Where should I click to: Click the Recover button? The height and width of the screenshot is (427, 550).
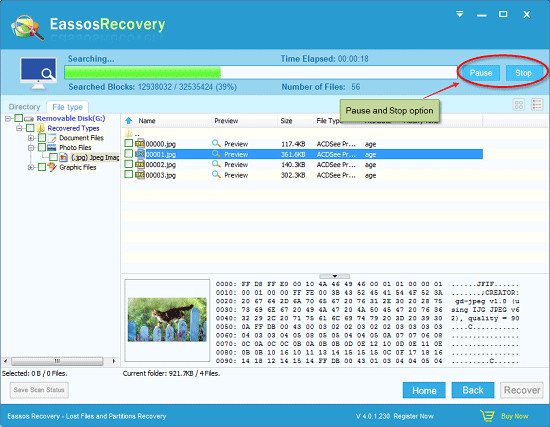point(522,390)
